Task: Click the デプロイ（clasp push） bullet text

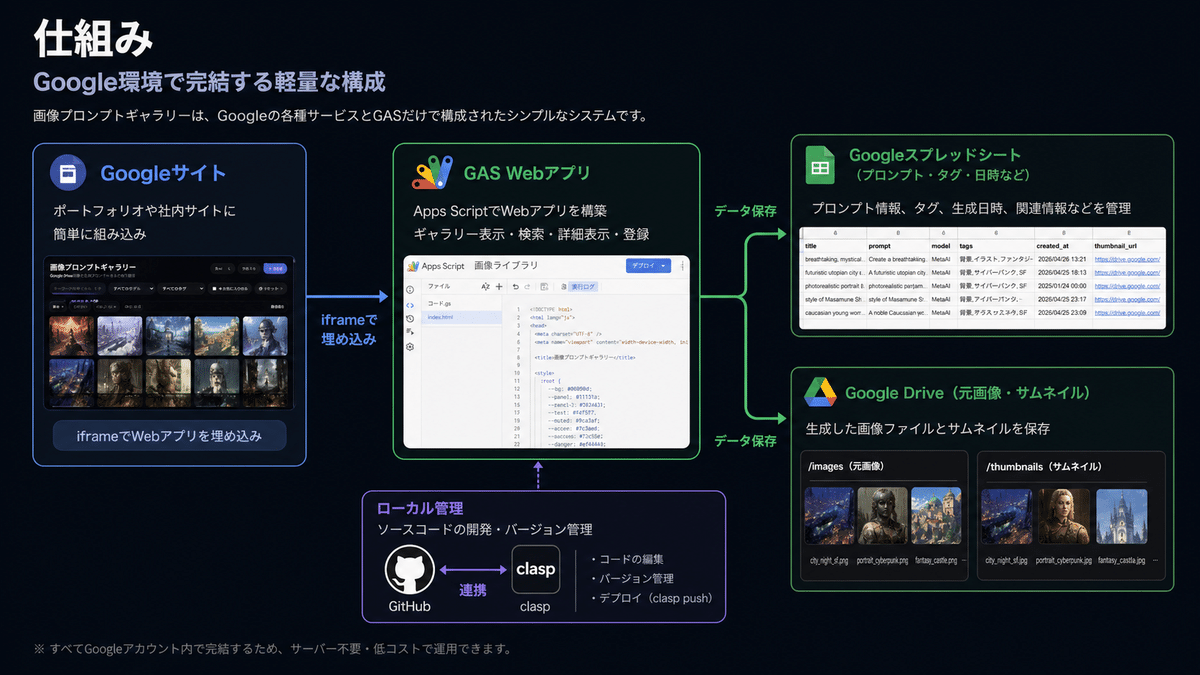Action: coord(654,599)
